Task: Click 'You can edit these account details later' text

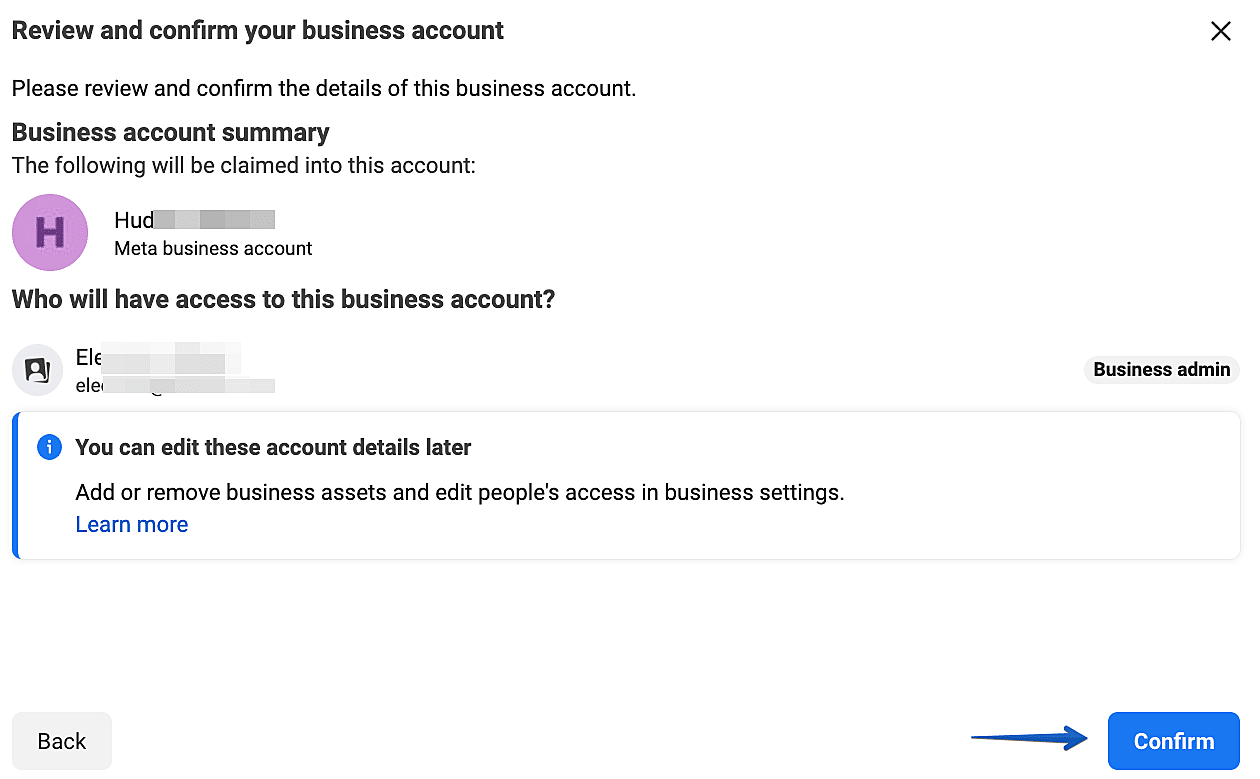Action: 273,447
